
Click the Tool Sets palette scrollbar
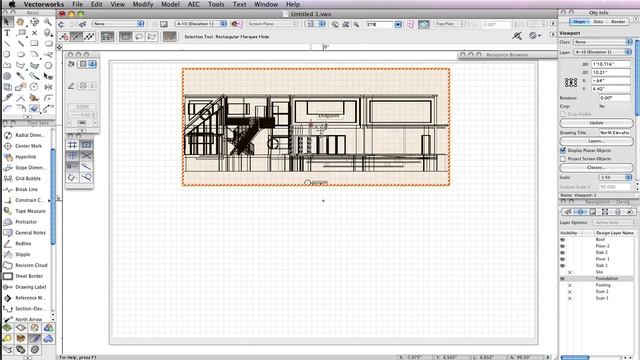coord(53,198)
